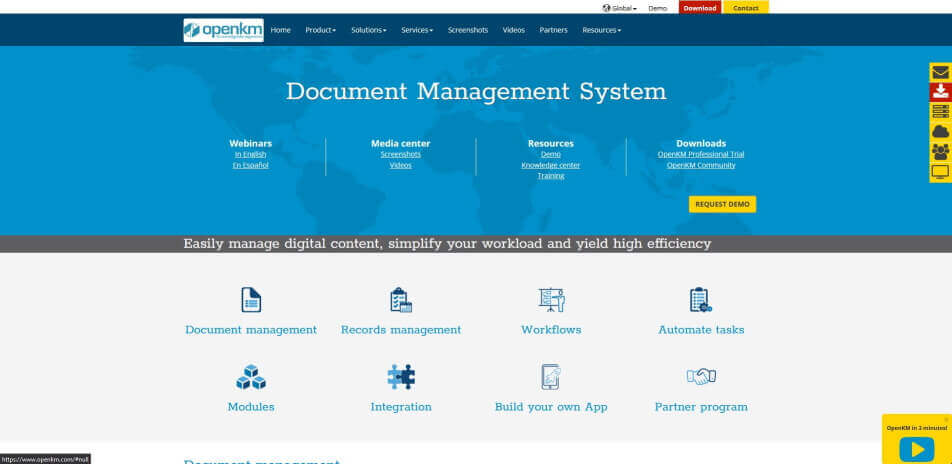Click the Records management clipboard icon

coord(401,299)
